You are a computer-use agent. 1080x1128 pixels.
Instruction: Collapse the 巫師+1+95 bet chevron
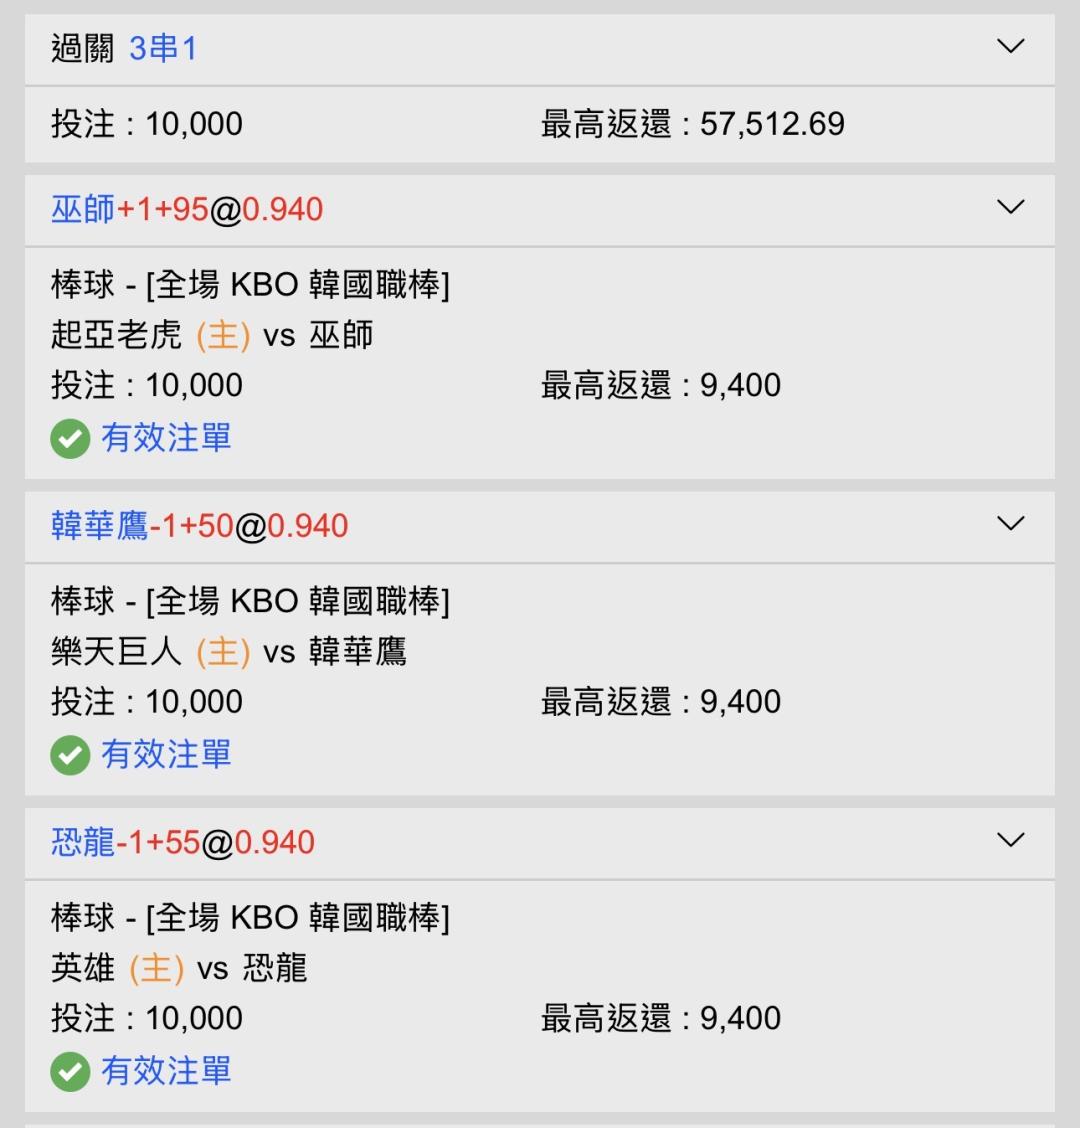pos(1010,207)
